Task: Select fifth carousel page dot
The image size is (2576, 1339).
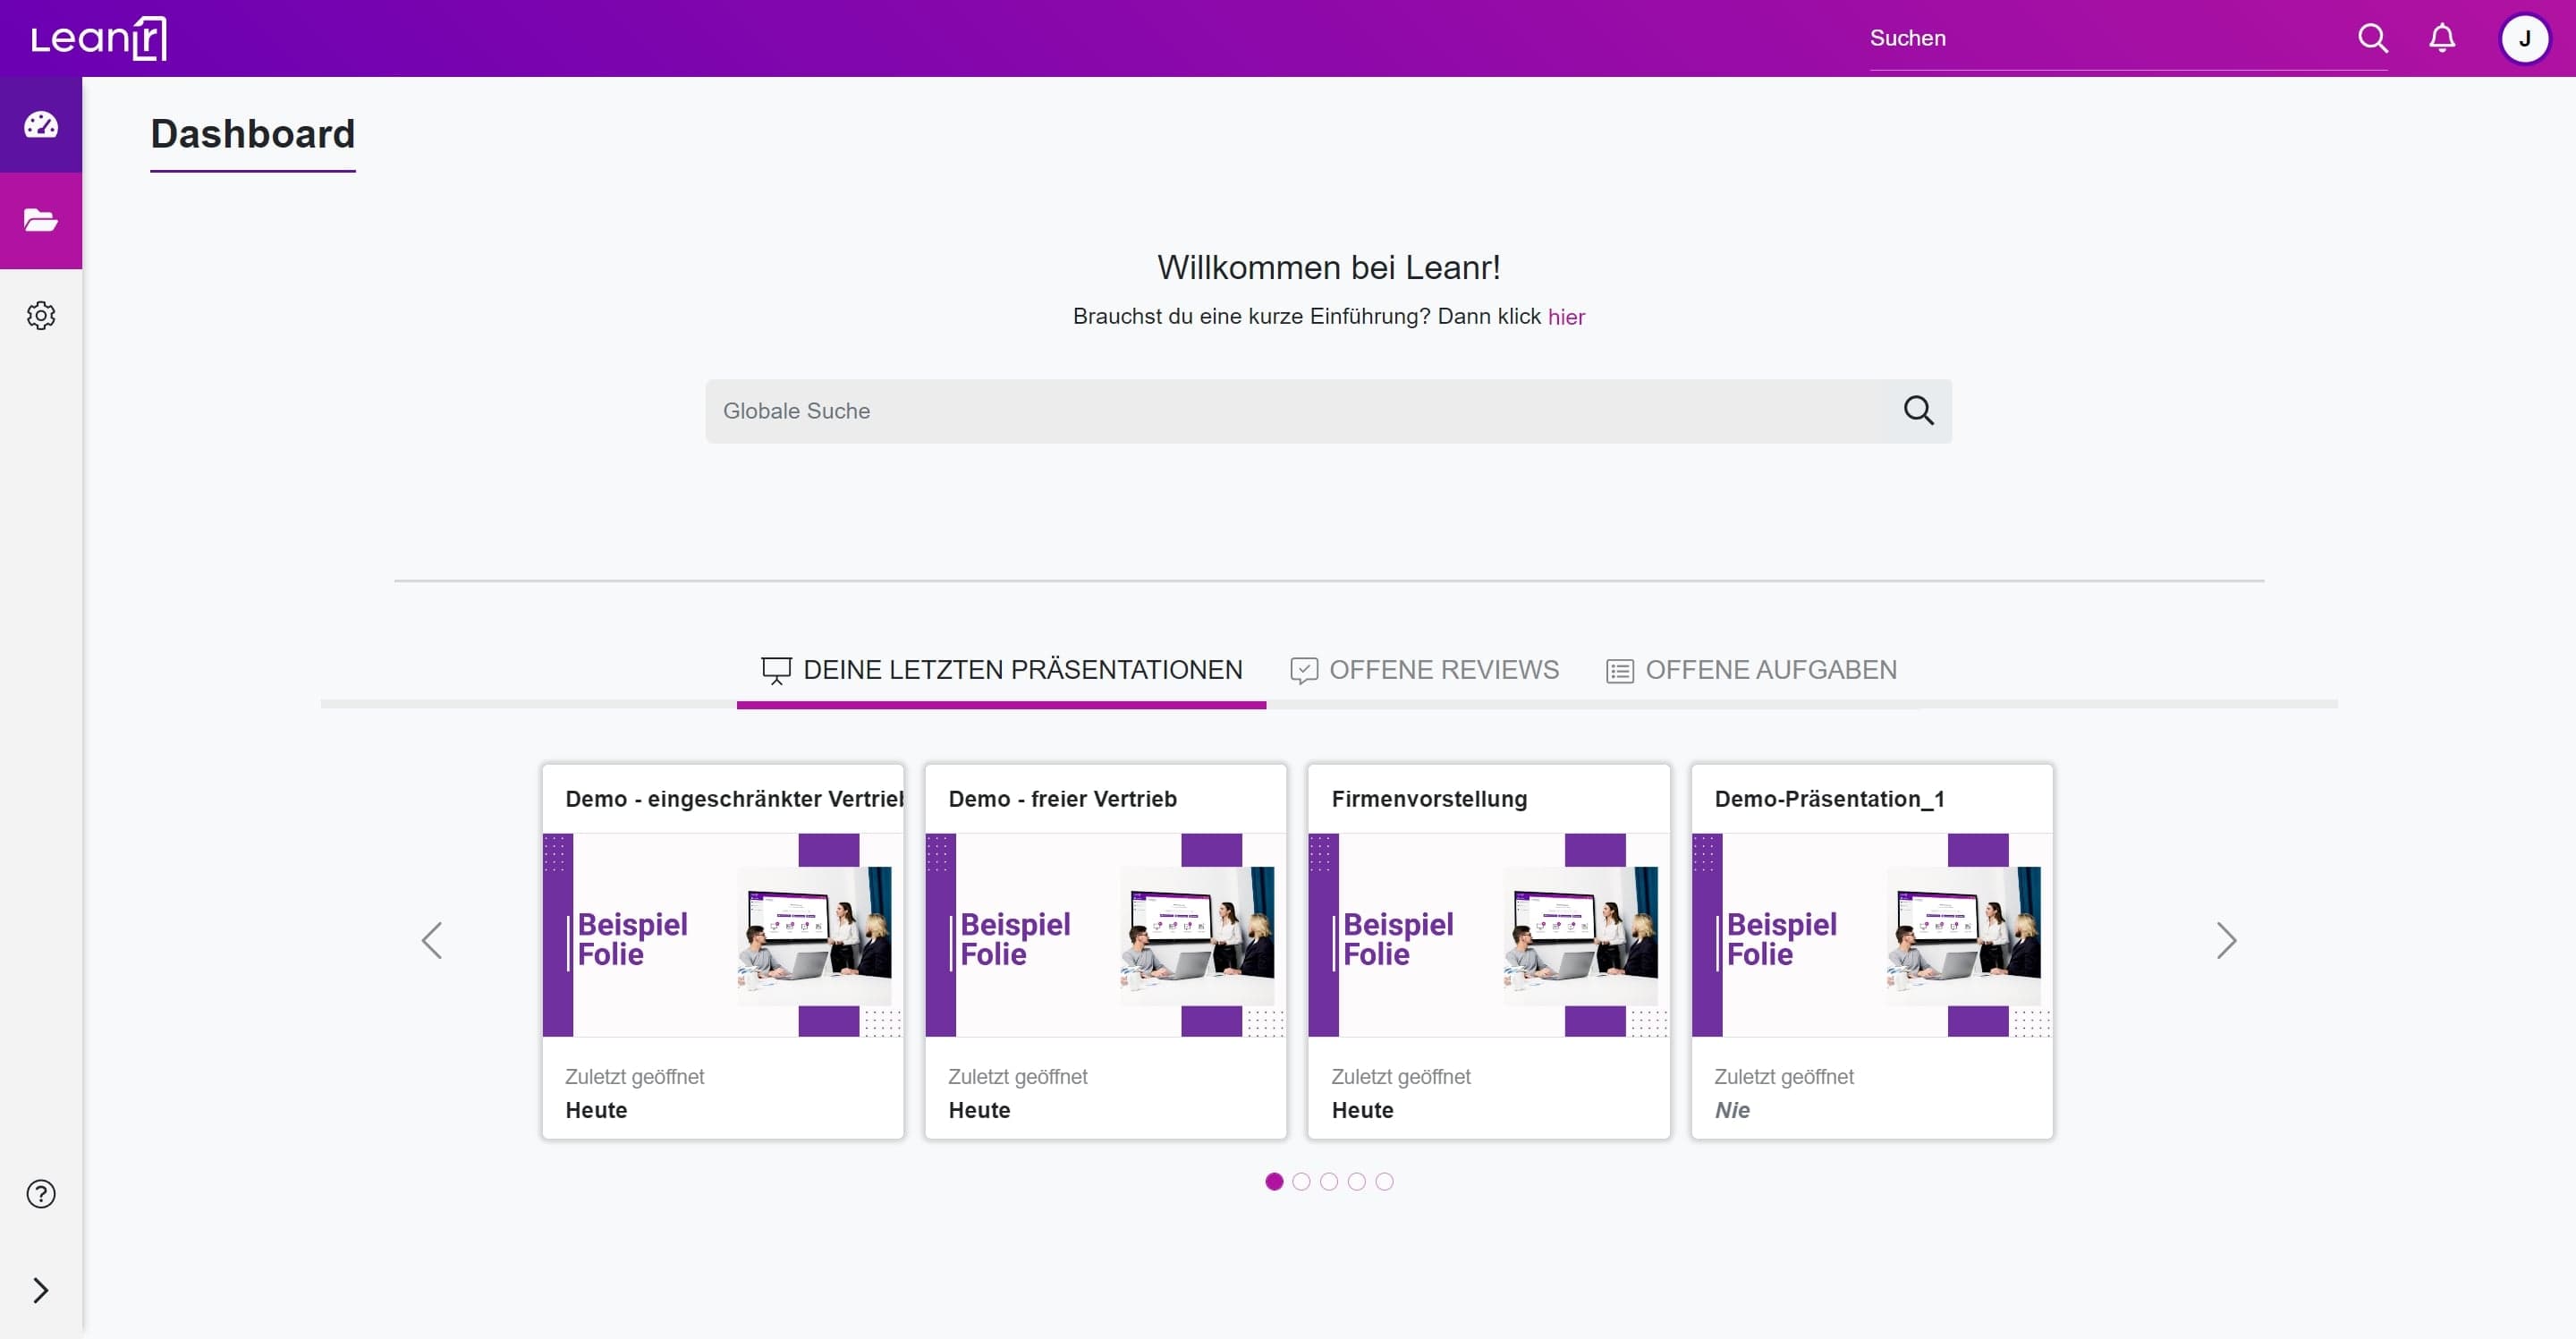Action: coord(1384,1181)
